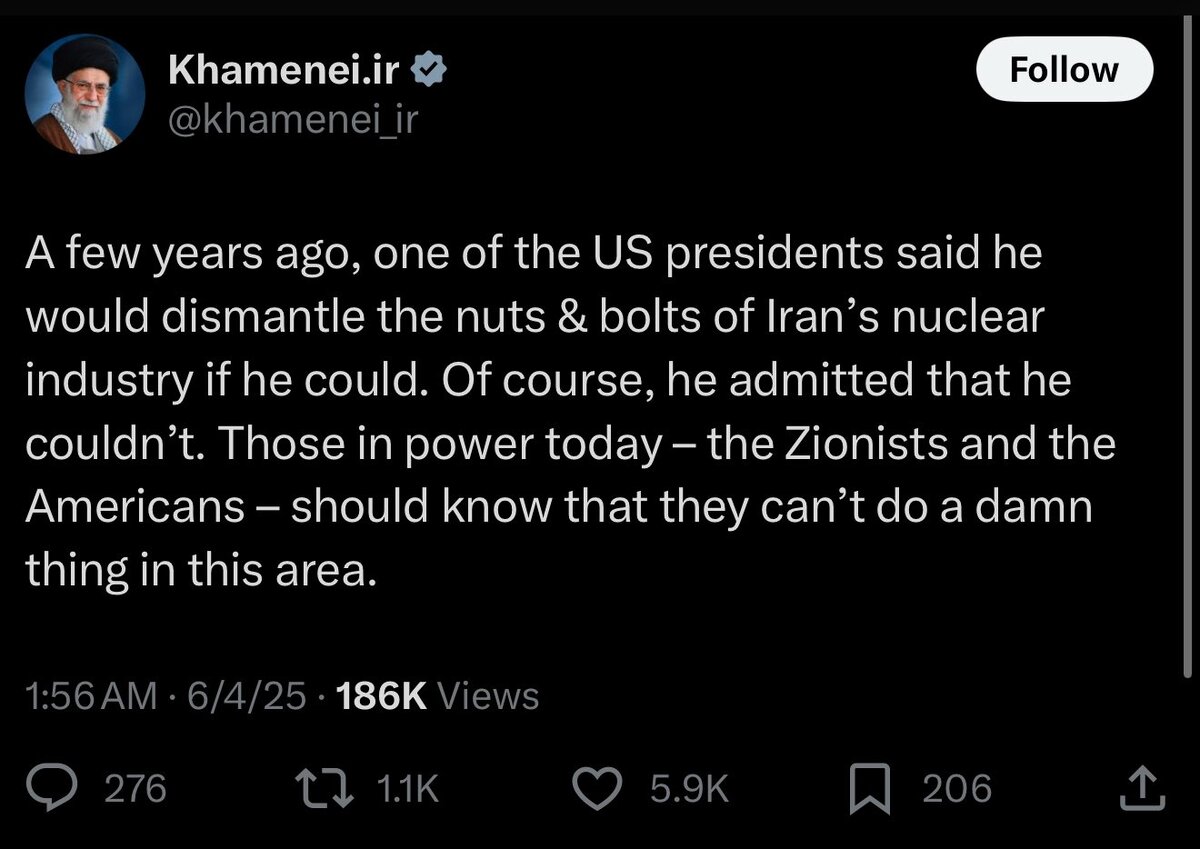Open the share icon with upward arrow
Image resolution: width=1200 pixels, height=849 pixels.
[1140, 789]
